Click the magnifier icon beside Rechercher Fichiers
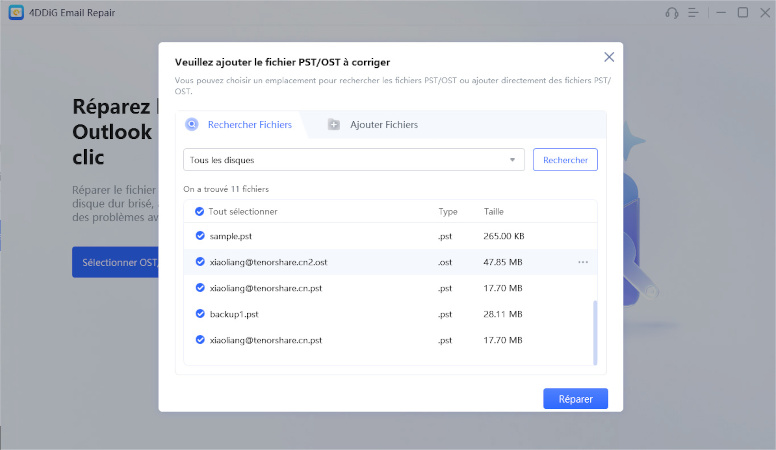 (x=192, y=124)
